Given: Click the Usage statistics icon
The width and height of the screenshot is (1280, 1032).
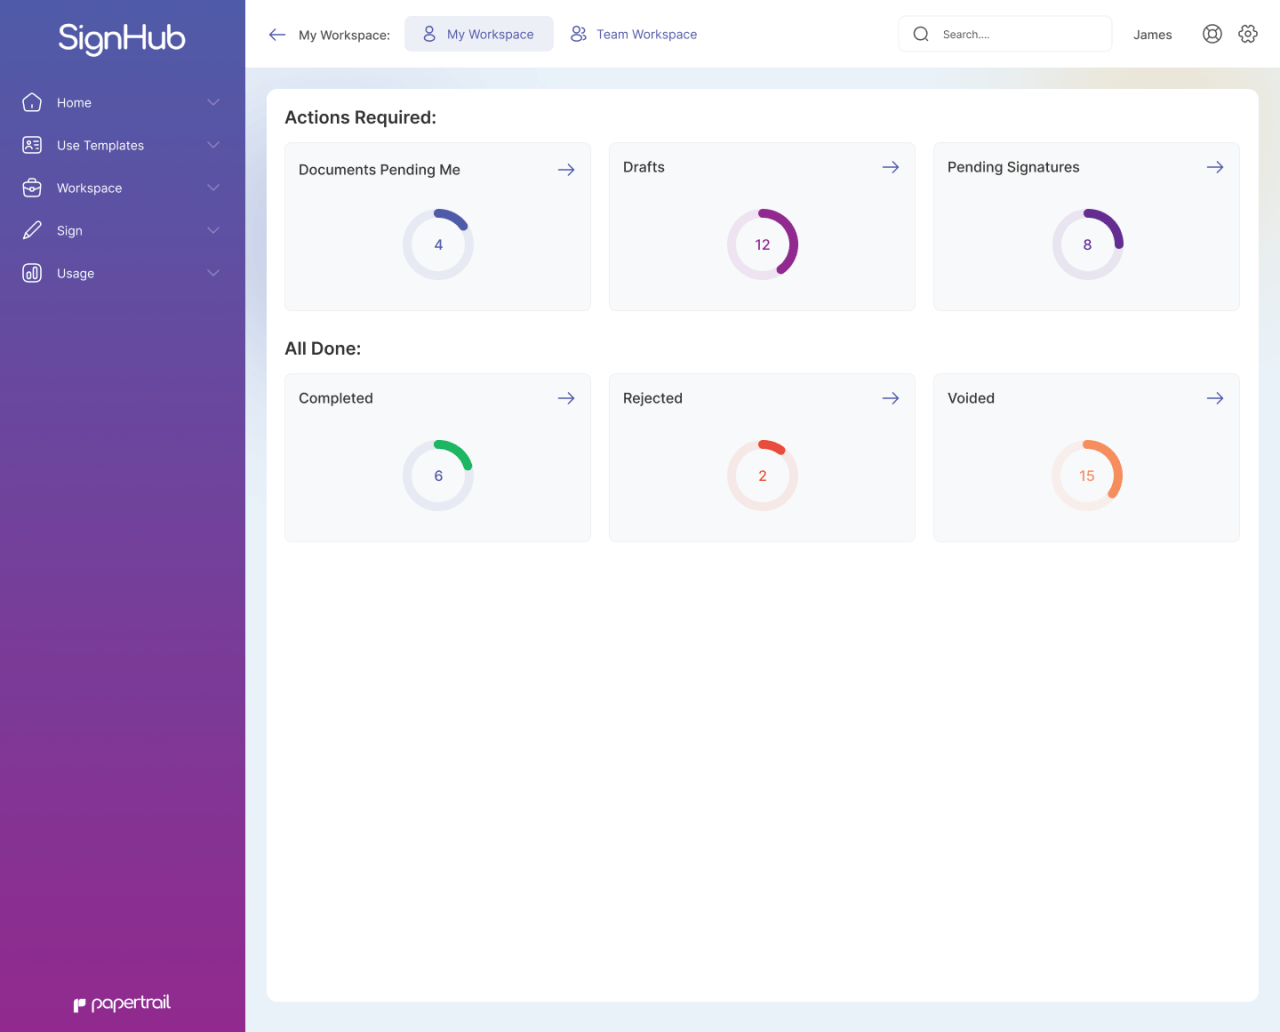Looking at the screenshot, I should [x=30, y=273].
